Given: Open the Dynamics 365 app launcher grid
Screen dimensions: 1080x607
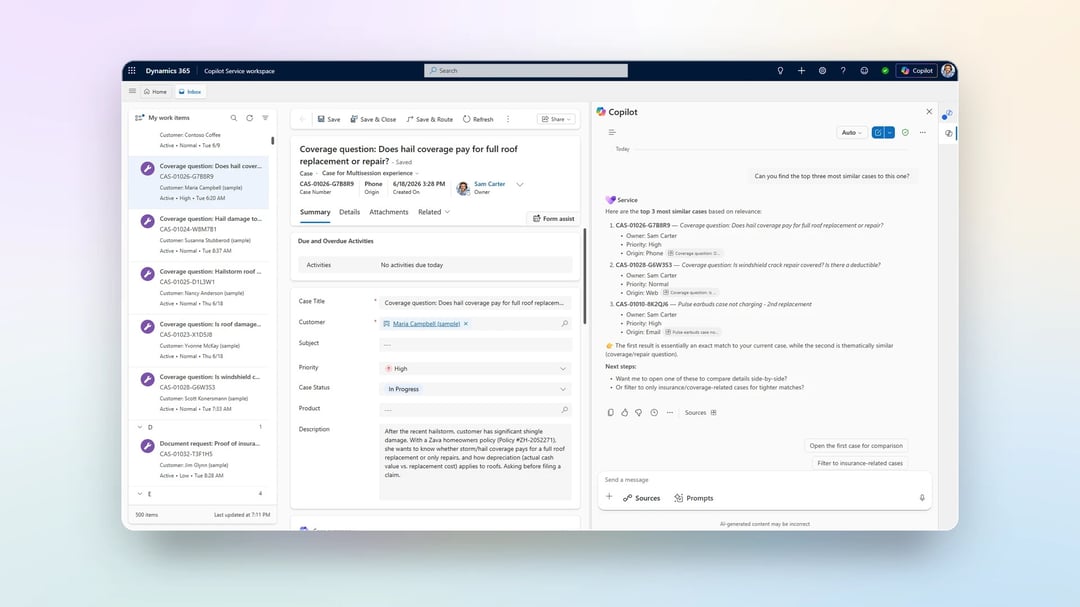Looking at the screenshot, I should click(x=132, y=70).
